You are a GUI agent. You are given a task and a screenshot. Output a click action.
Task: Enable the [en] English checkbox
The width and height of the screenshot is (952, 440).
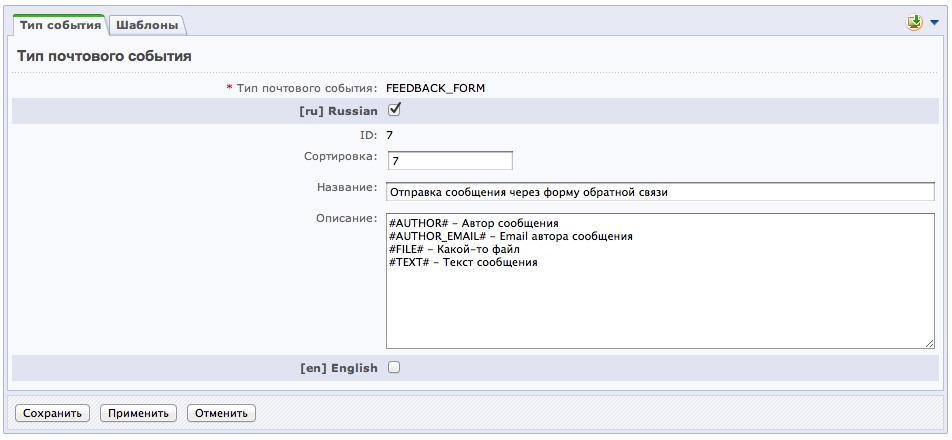394,367
